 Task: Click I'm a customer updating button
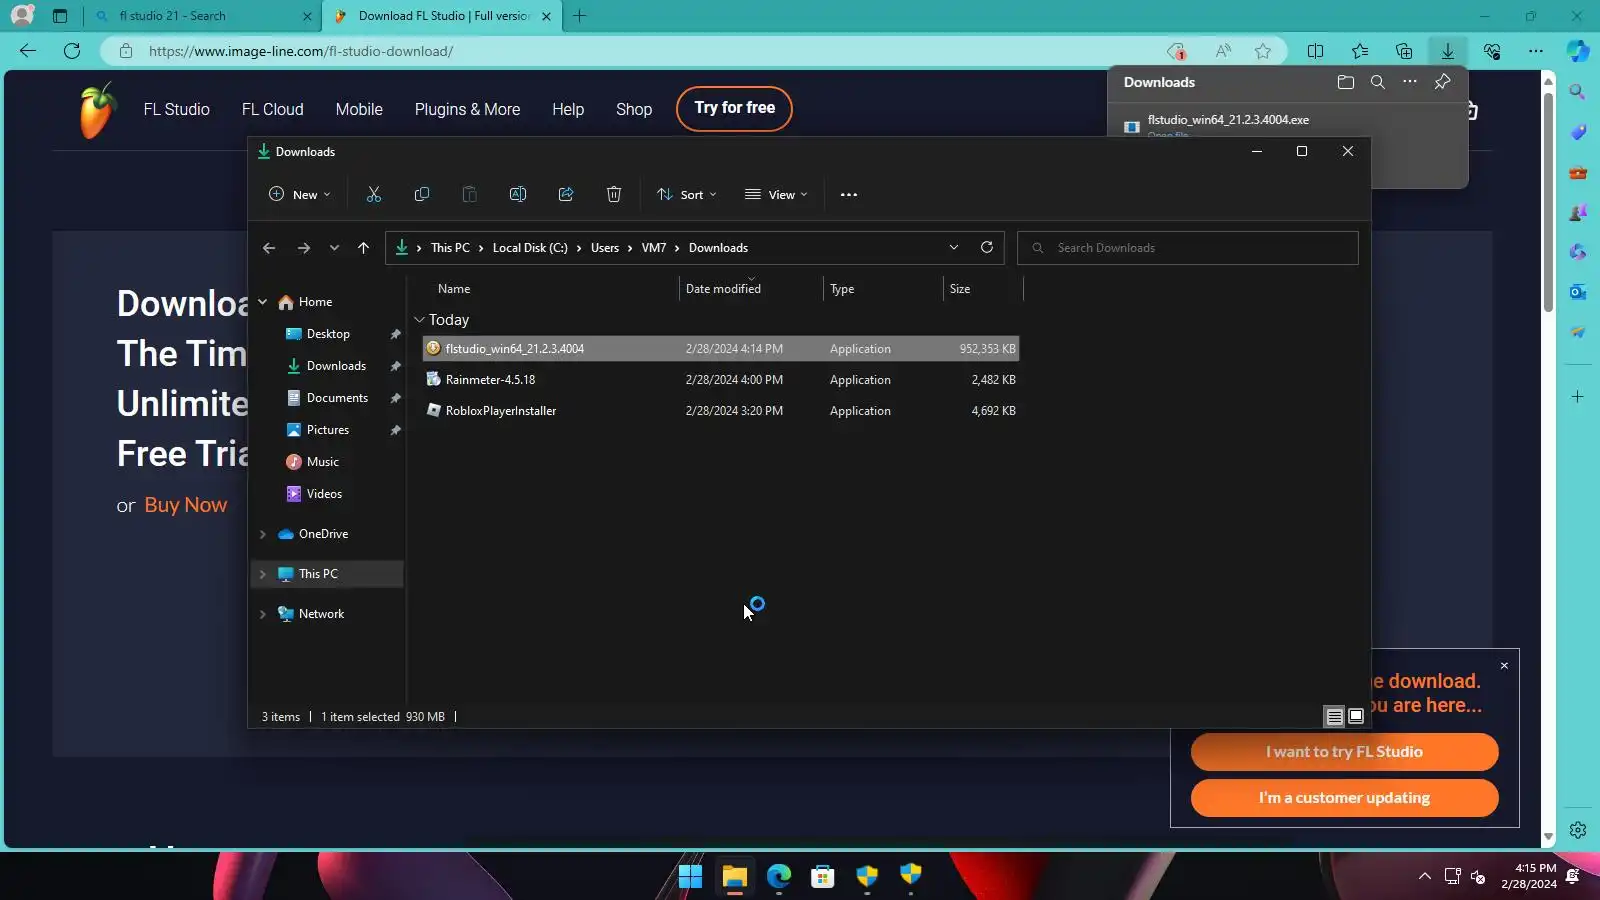[x=1344, y=798]
